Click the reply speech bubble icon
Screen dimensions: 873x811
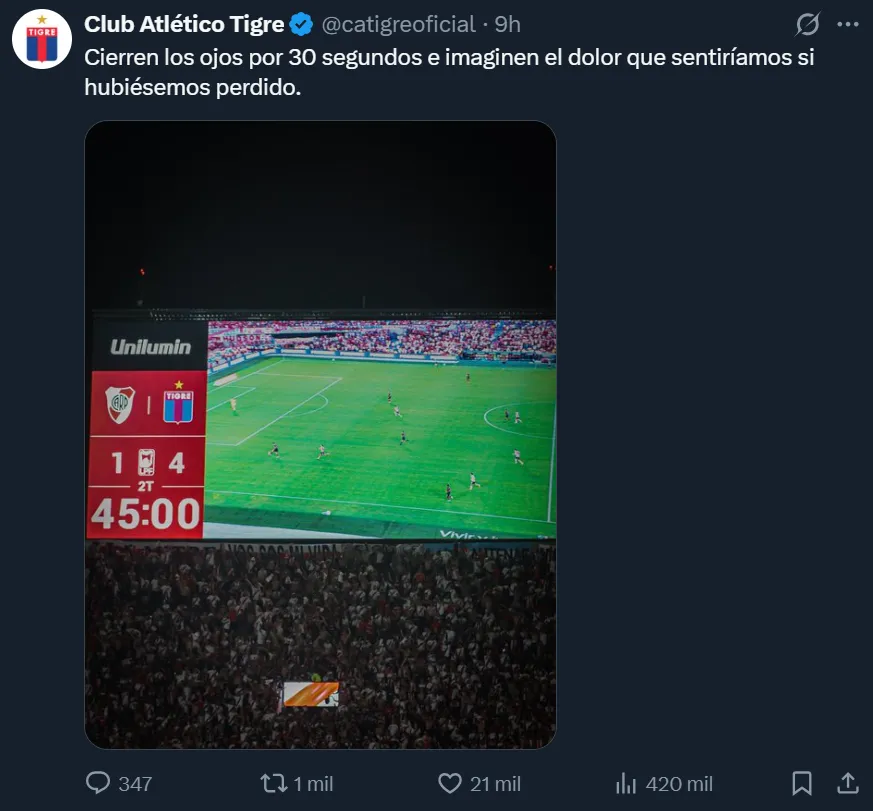pos(98,783)
